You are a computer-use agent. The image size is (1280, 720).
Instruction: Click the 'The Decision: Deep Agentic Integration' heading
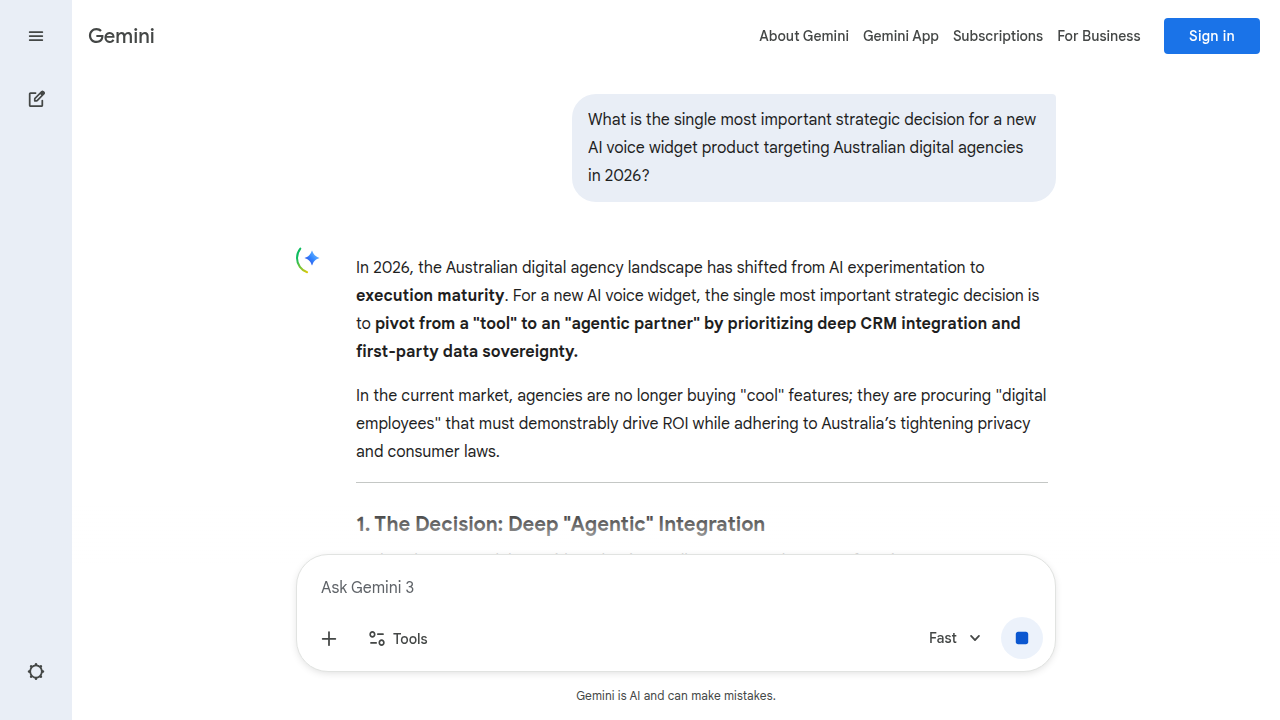point(560,524)
